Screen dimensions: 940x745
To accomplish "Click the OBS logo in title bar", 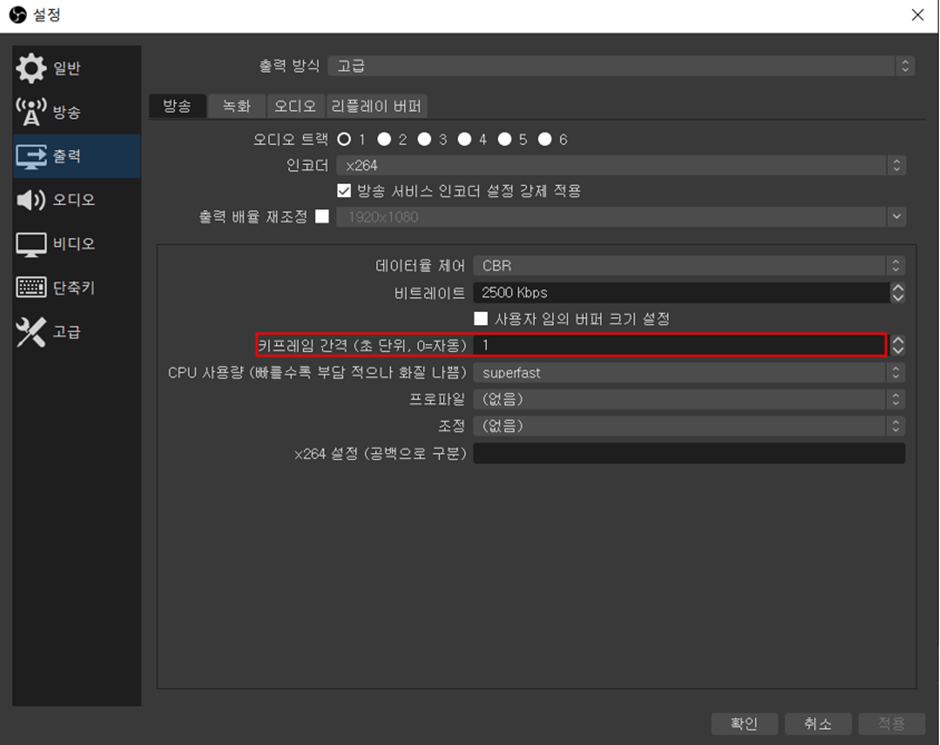I will 18,14.
